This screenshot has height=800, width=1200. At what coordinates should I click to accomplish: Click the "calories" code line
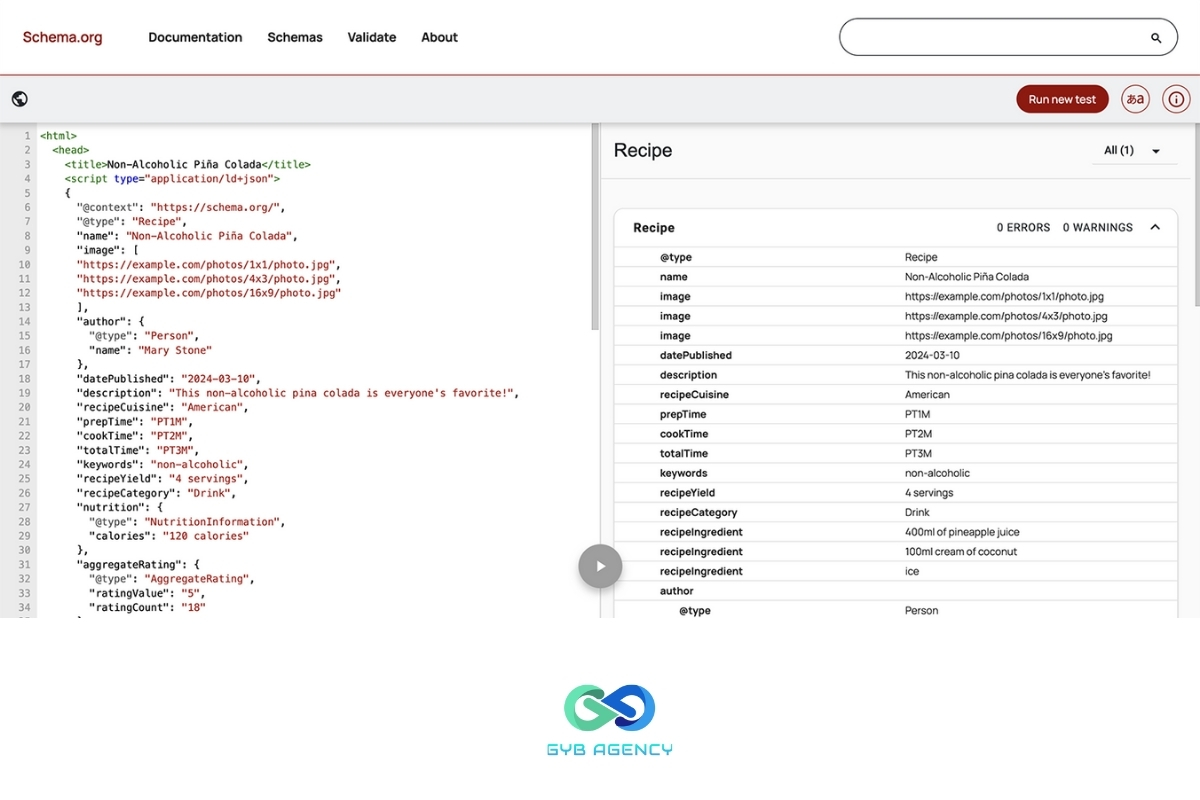pyautogui.click(x=169, y=536)
